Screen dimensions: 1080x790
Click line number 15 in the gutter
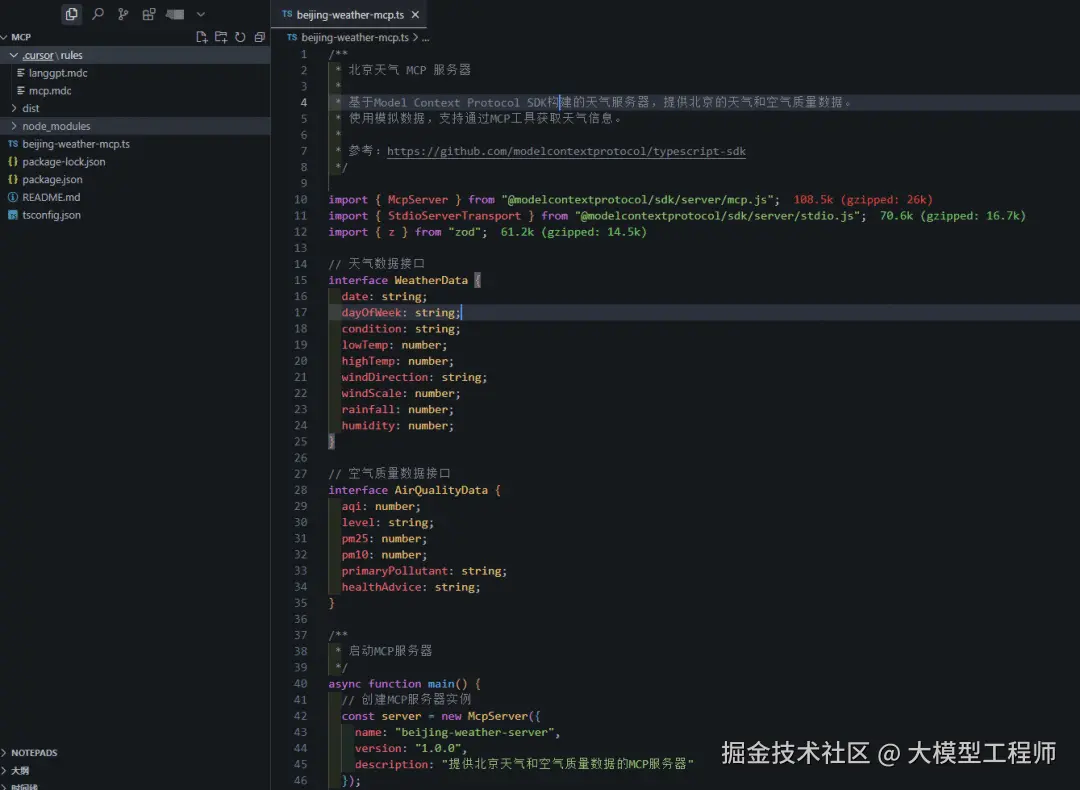[300, 280]
